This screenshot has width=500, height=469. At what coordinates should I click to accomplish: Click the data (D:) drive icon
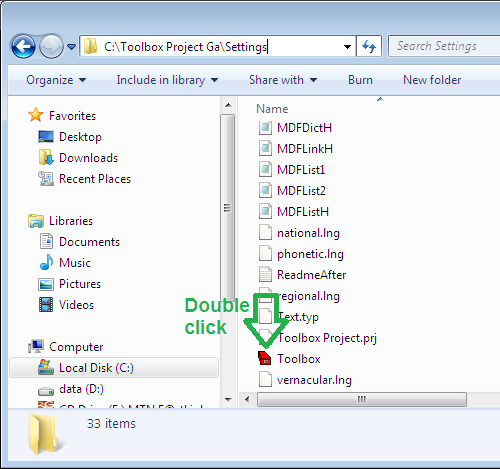point(46,390)
